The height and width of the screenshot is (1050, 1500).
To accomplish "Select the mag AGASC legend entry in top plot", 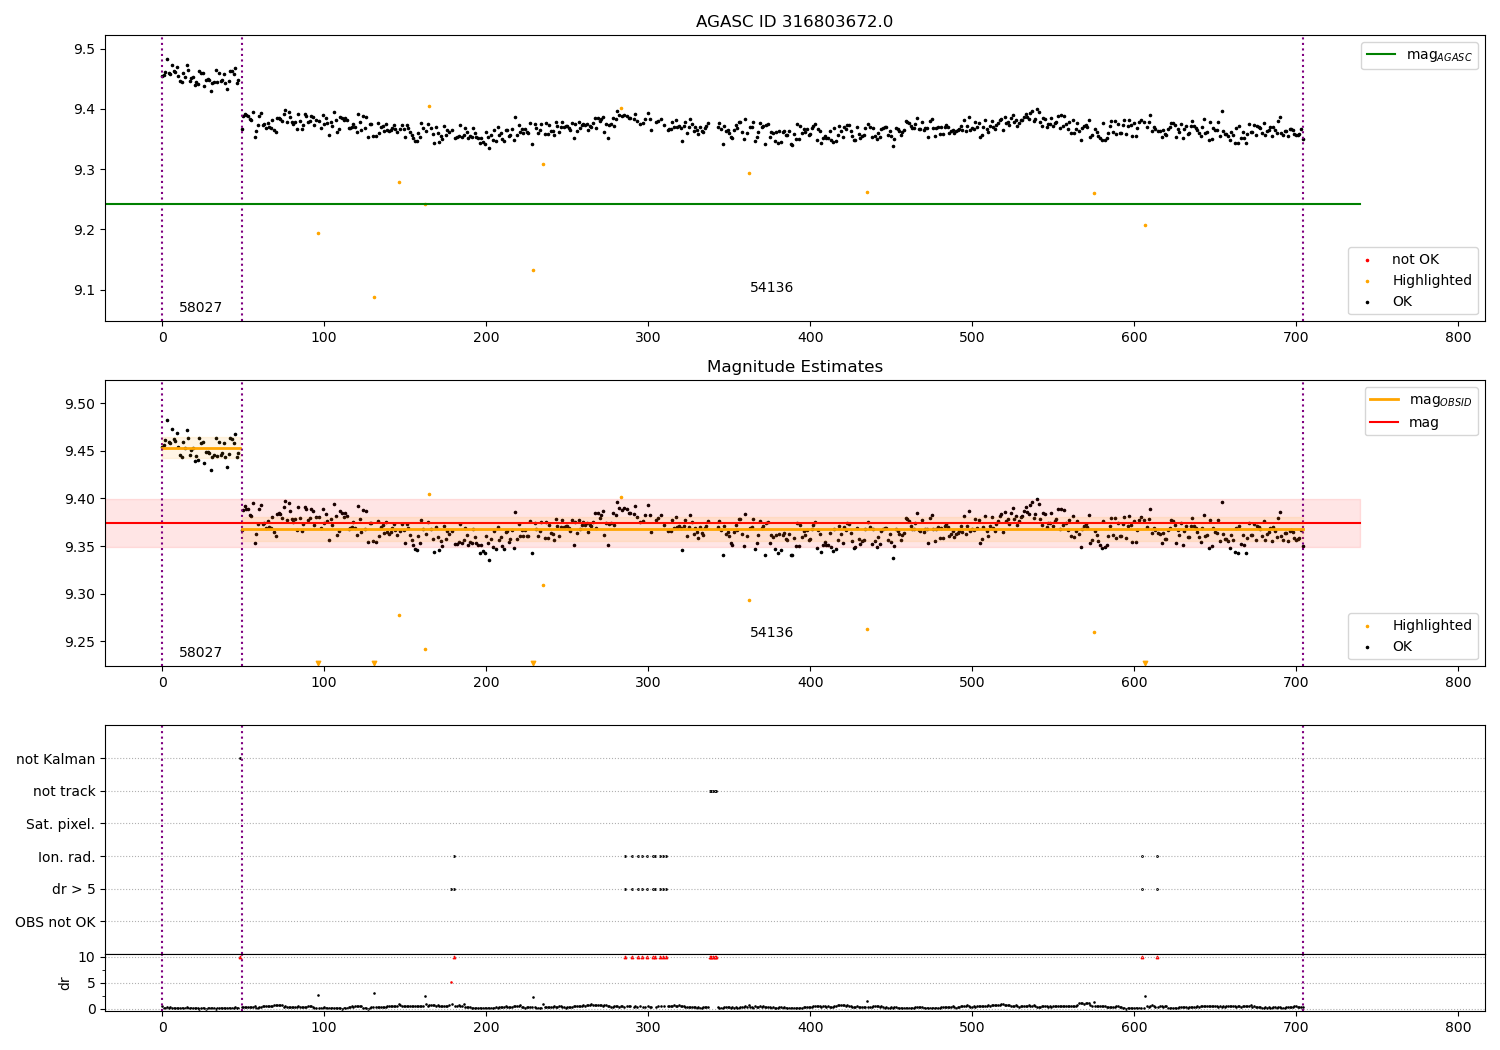I will click(1419, 55).
